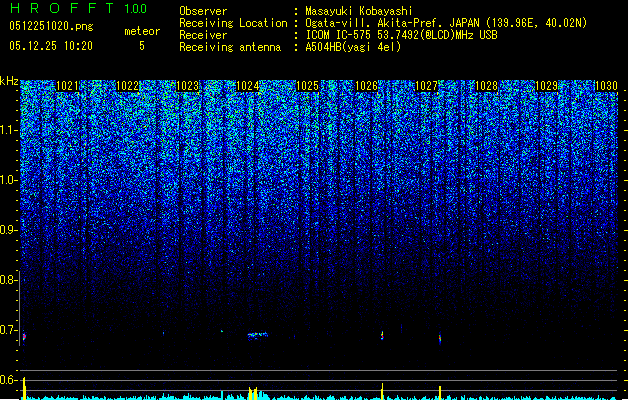Click the yellow intensity spike below 1026
The height and width of the screenshot is (400, 629).
pos(382,391)
